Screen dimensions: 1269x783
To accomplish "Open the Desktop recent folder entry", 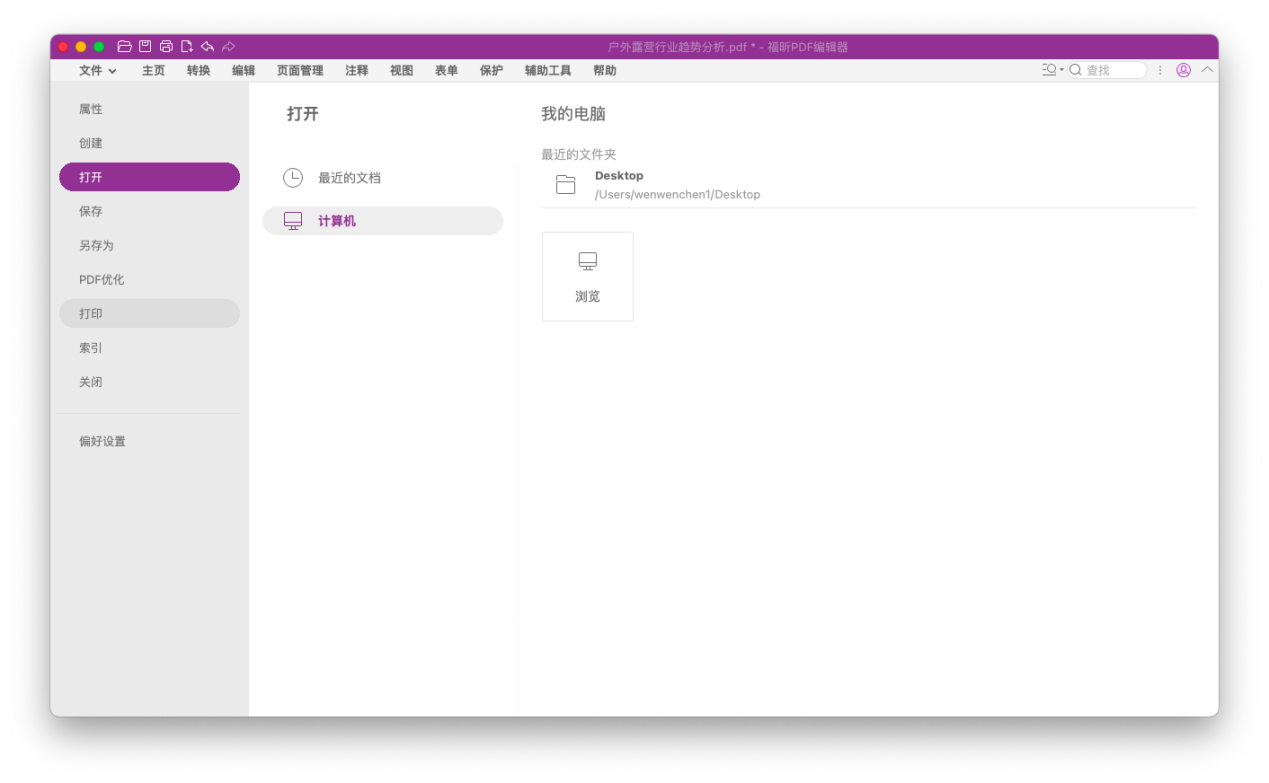I will point(677,185).
